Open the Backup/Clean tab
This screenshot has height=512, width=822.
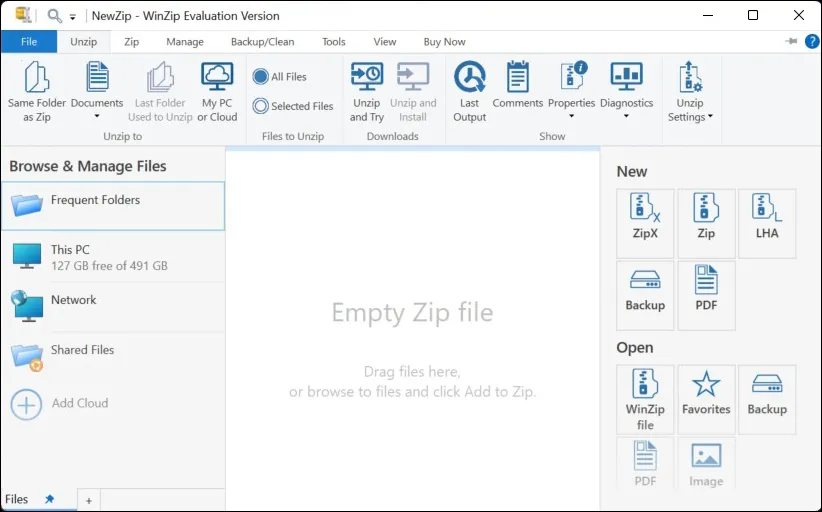click(263, 41)
